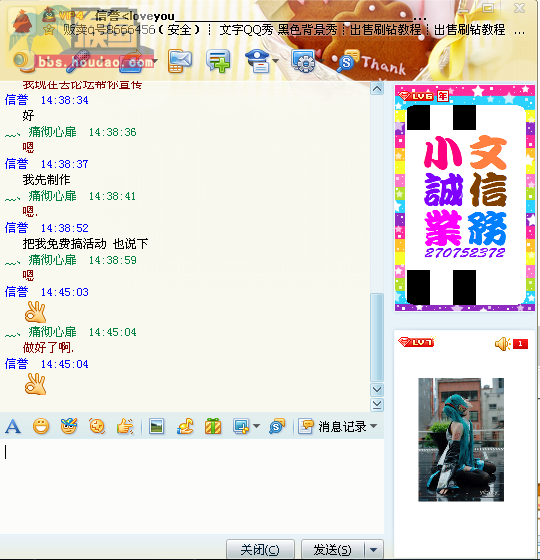Click the LV7 diamond level badge
The width and height of the screenshot is (540, 560).
[x=416, y=342]
